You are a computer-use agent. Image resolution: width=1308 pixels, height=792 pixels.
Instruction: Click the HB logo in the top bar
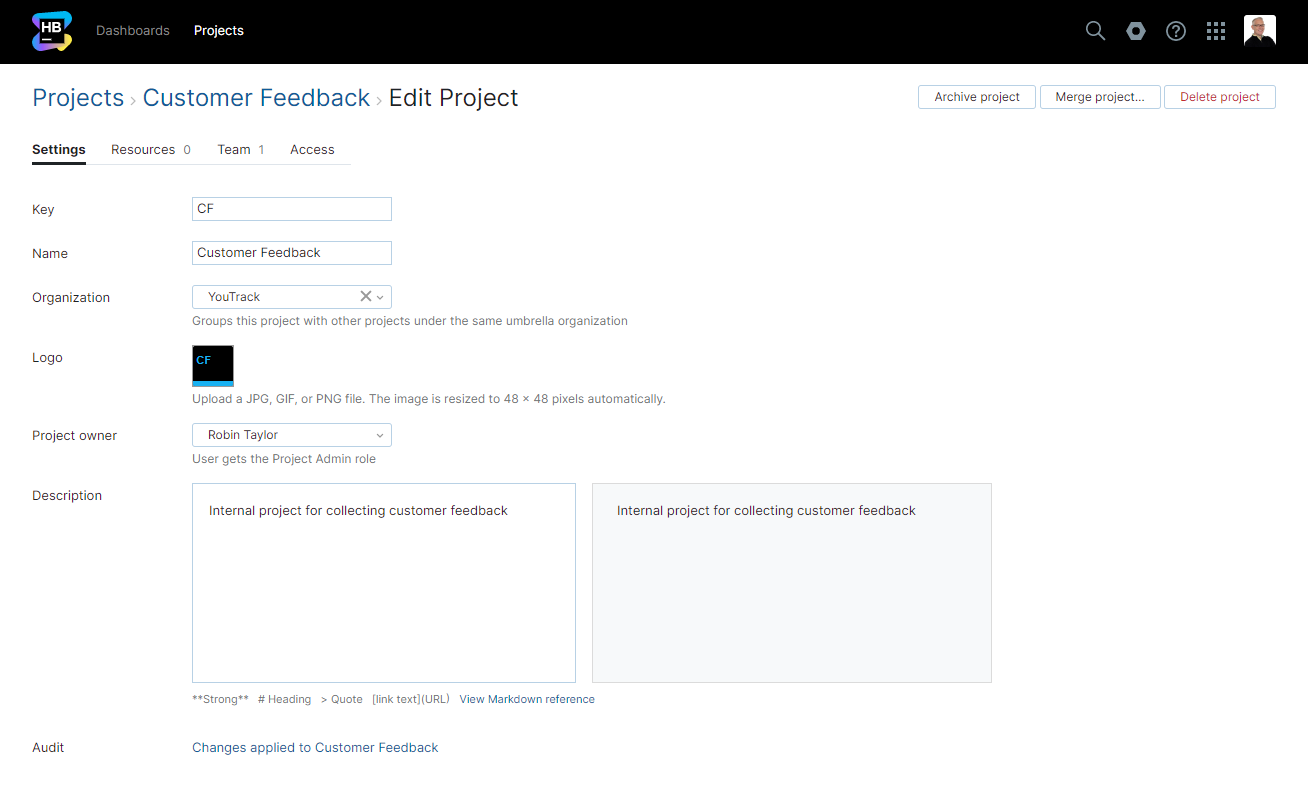[x=51, y=31]
